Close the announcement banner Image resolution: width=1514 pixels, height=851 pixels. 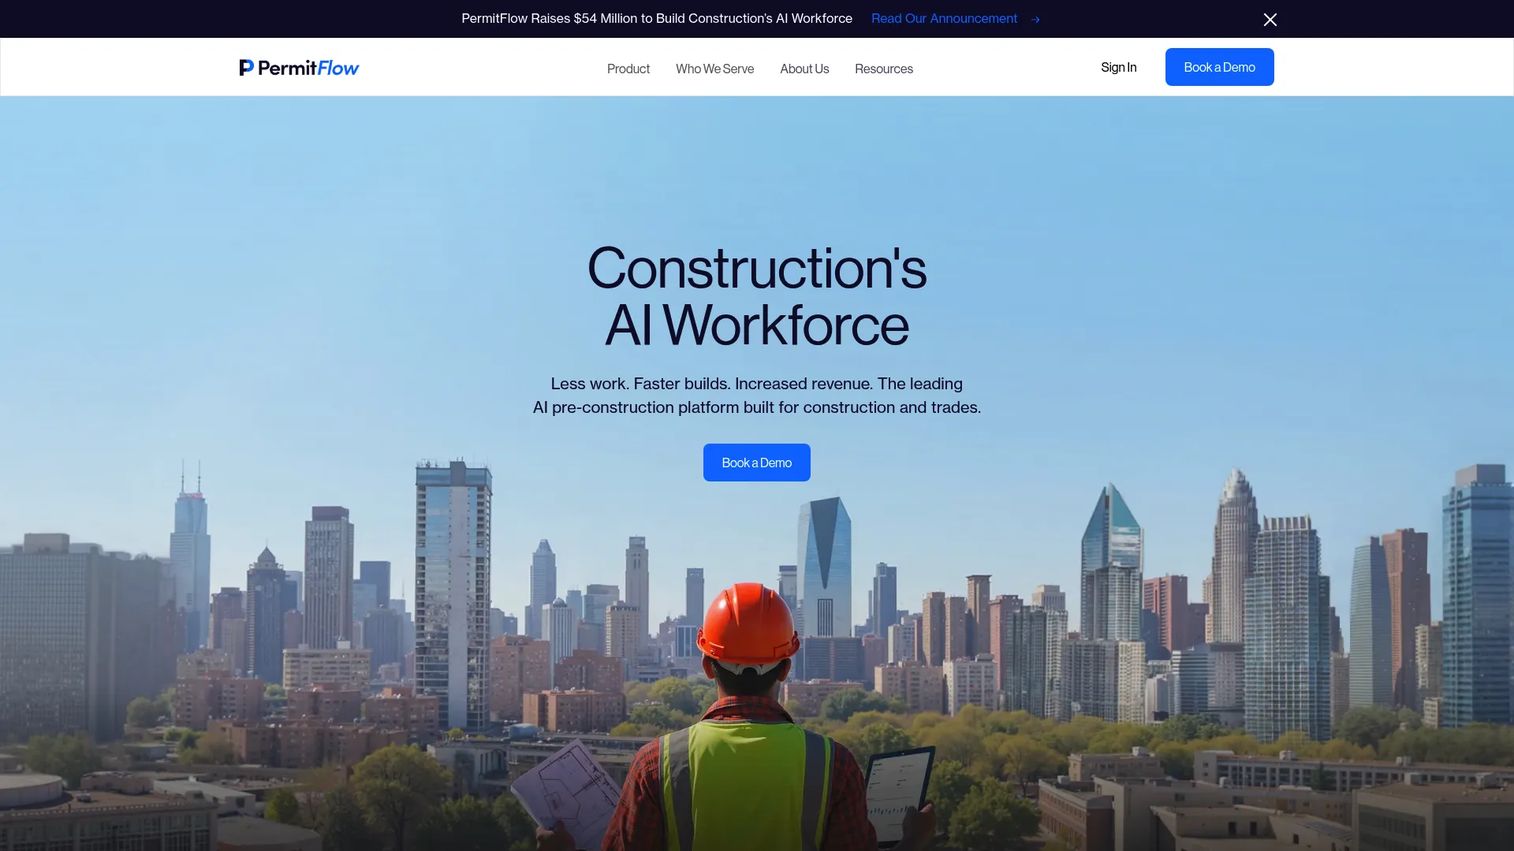(x=1270, y=19)
